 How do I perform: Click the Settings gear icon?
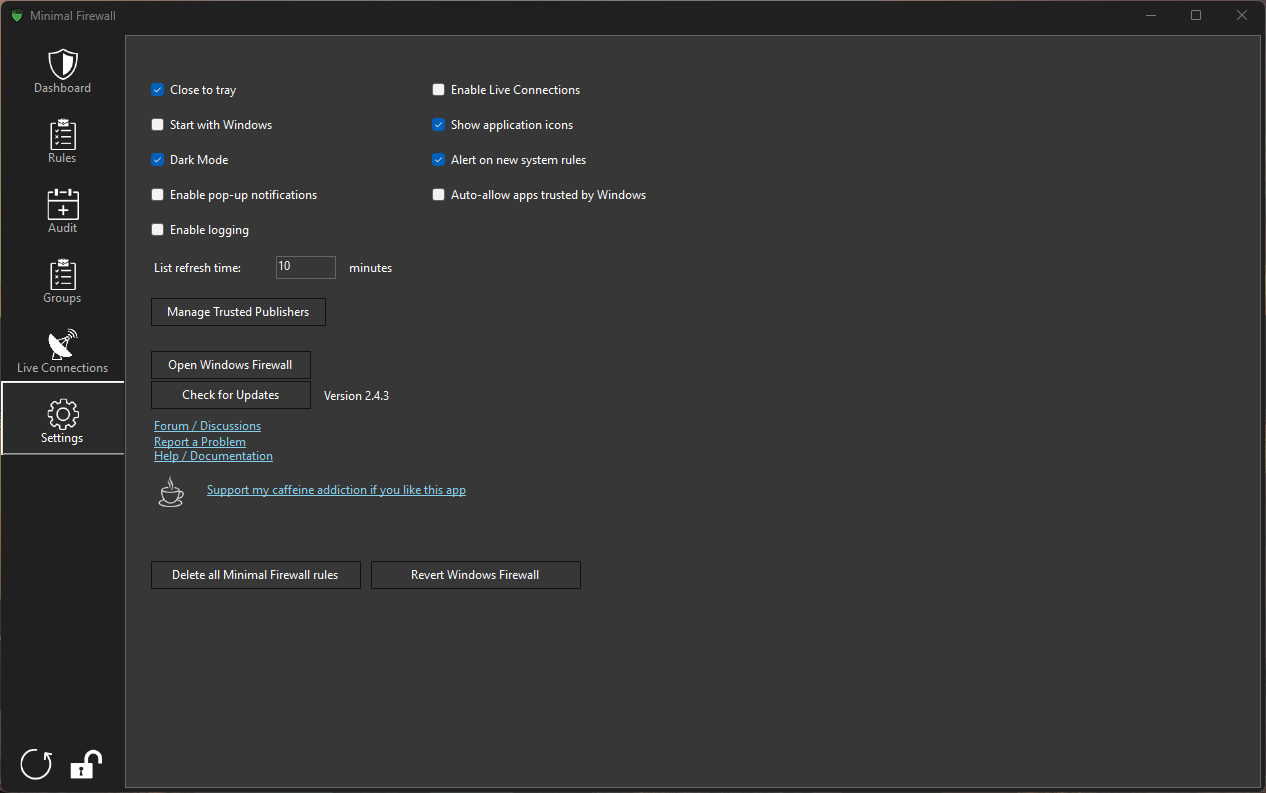(63, 414)
